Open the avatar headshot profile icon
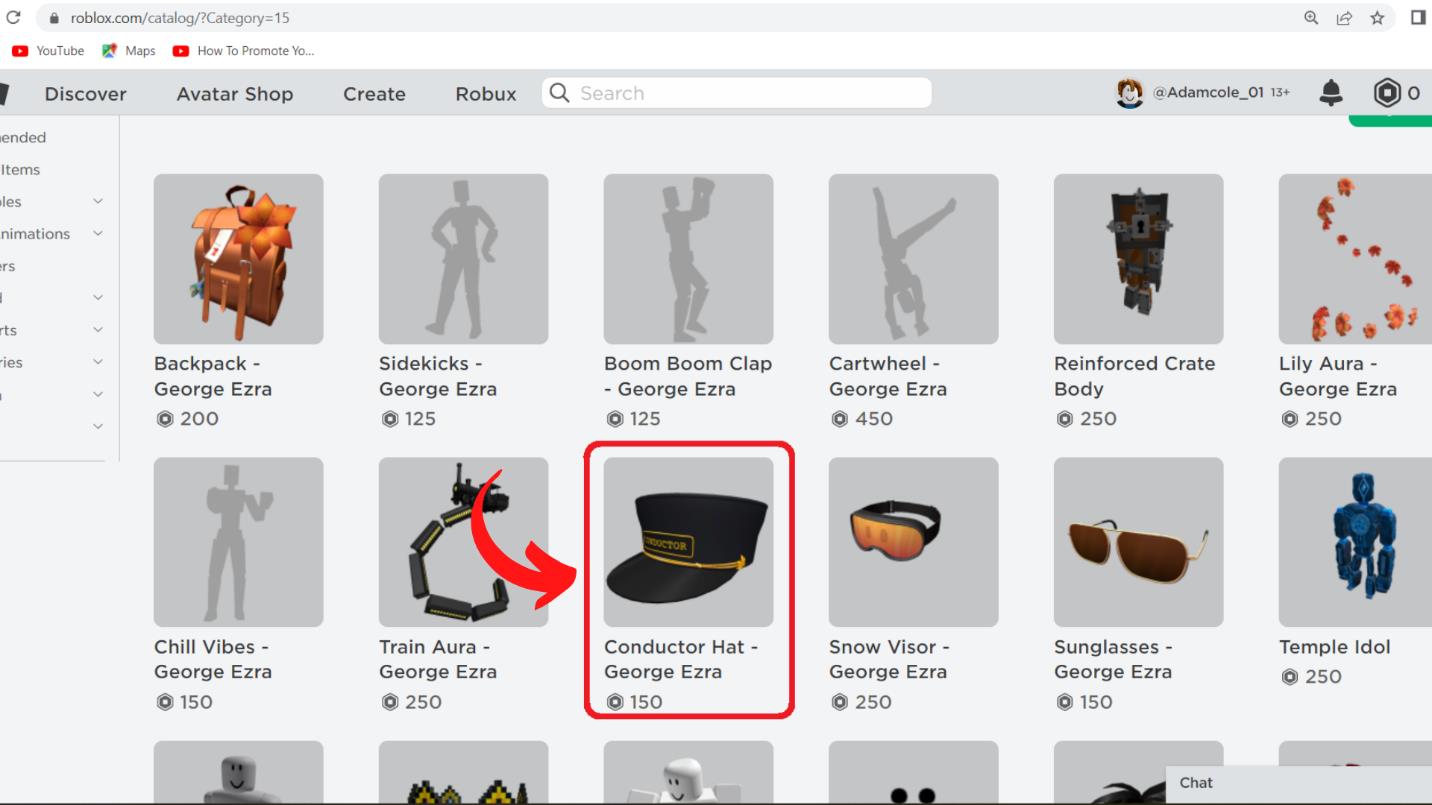The width and height of the screenshot is (1432, 805). (1130, 93)
